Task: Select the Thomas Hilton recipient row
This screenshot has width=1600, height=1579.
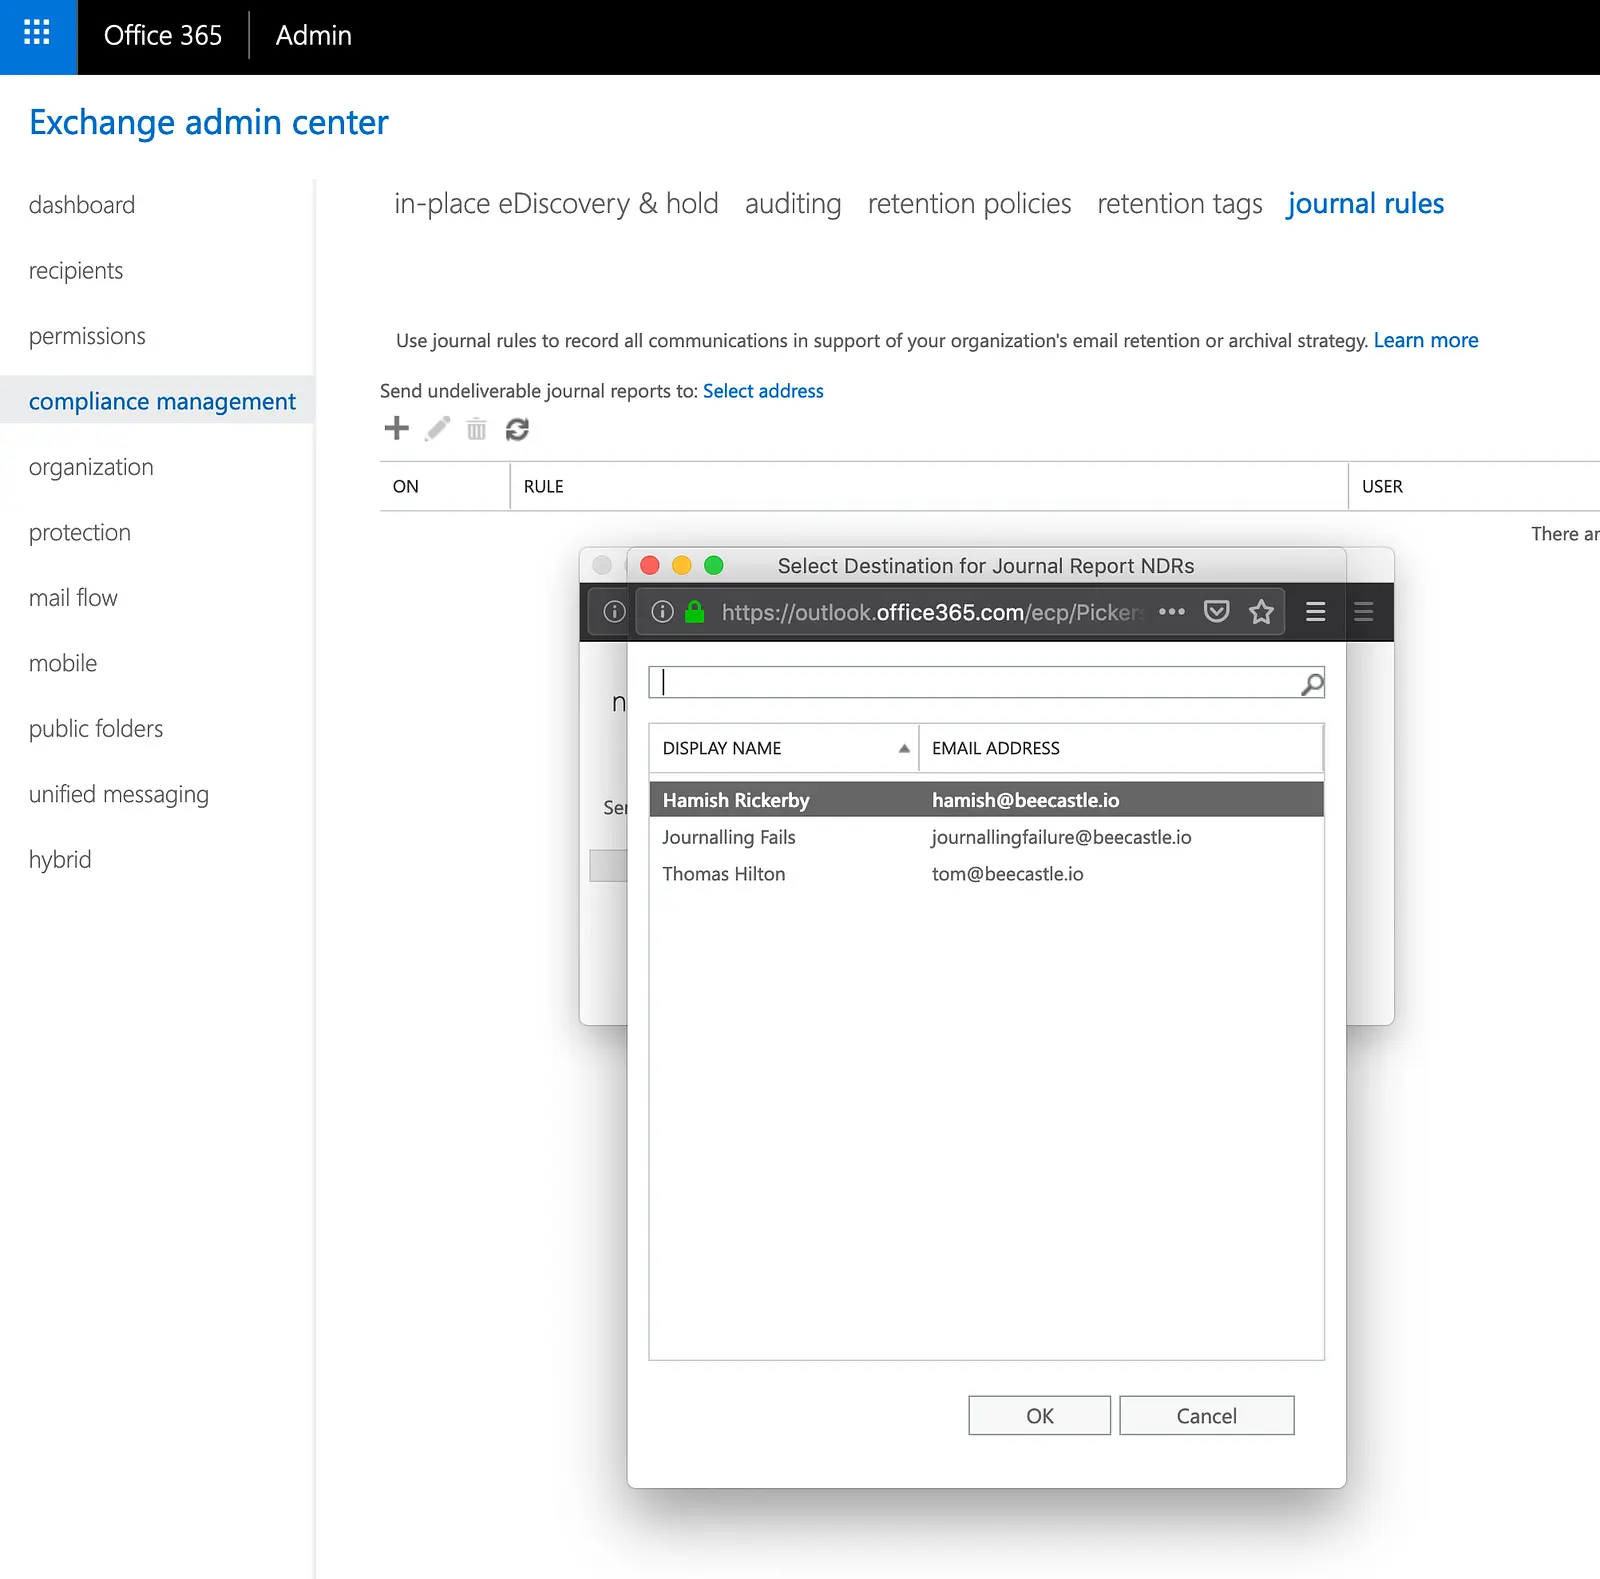Action: tap(986, 874)
